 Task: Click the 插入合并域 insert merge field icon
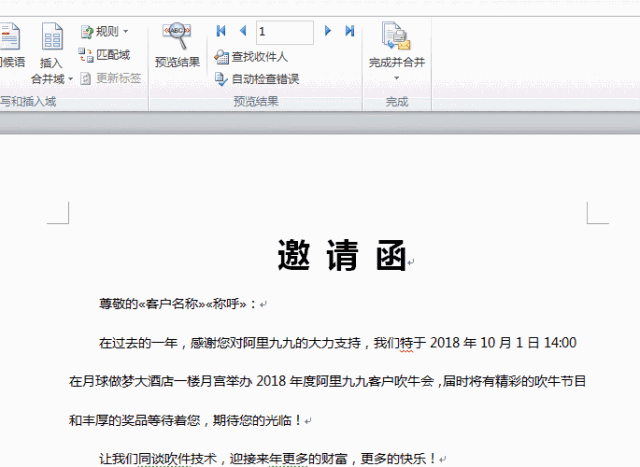tap(52, 37)
